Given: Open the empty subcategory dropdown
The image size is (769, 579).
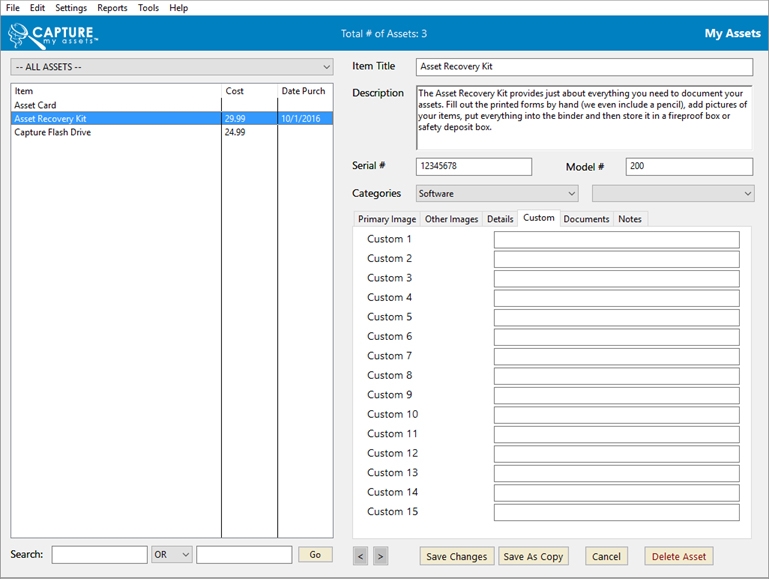Looking at the screenshot, I should coord(672,193).
